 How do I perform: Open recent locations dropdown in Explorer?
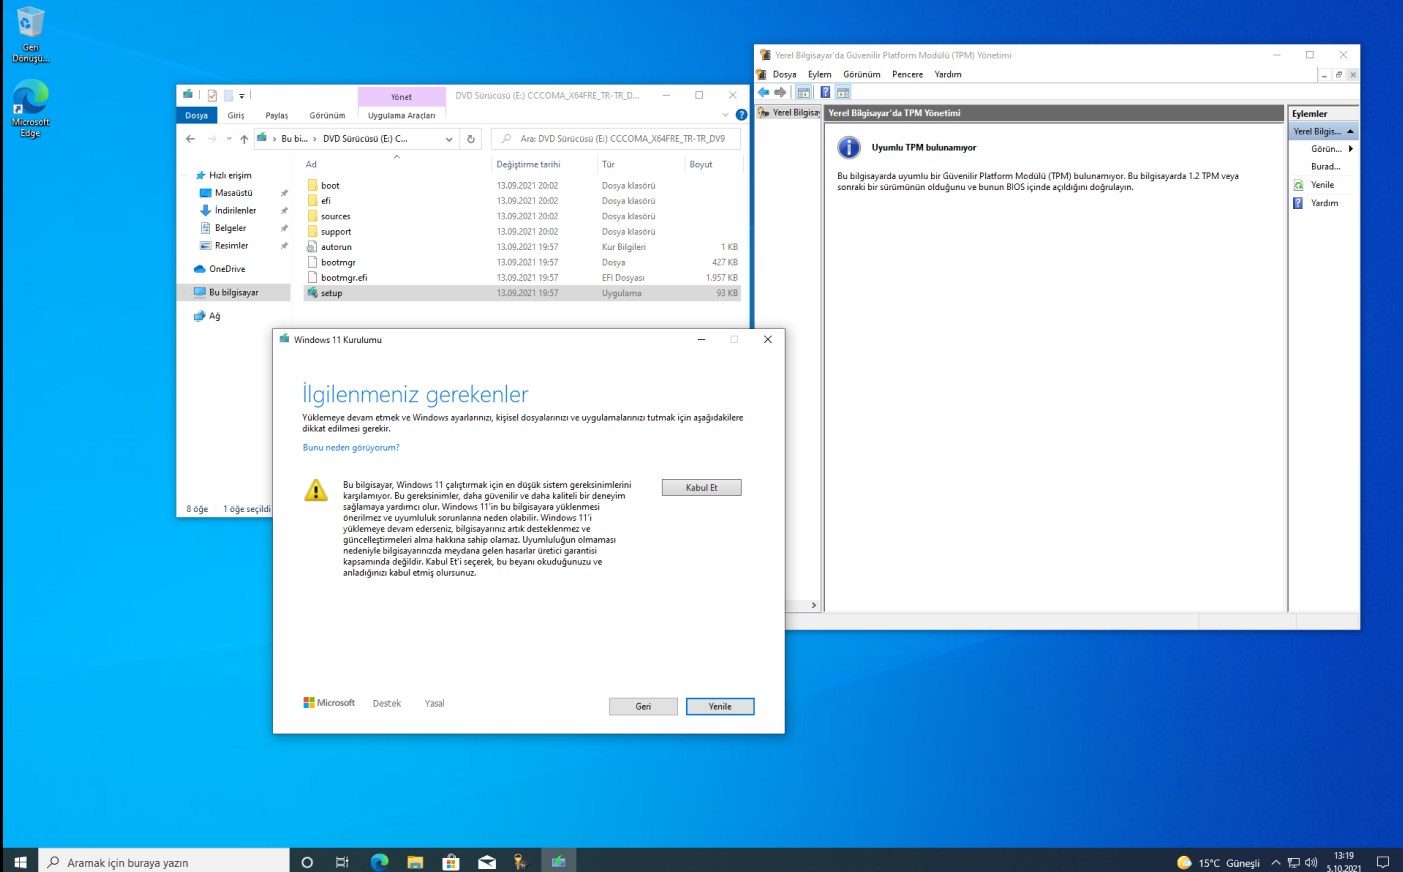(x=229, y=139)
